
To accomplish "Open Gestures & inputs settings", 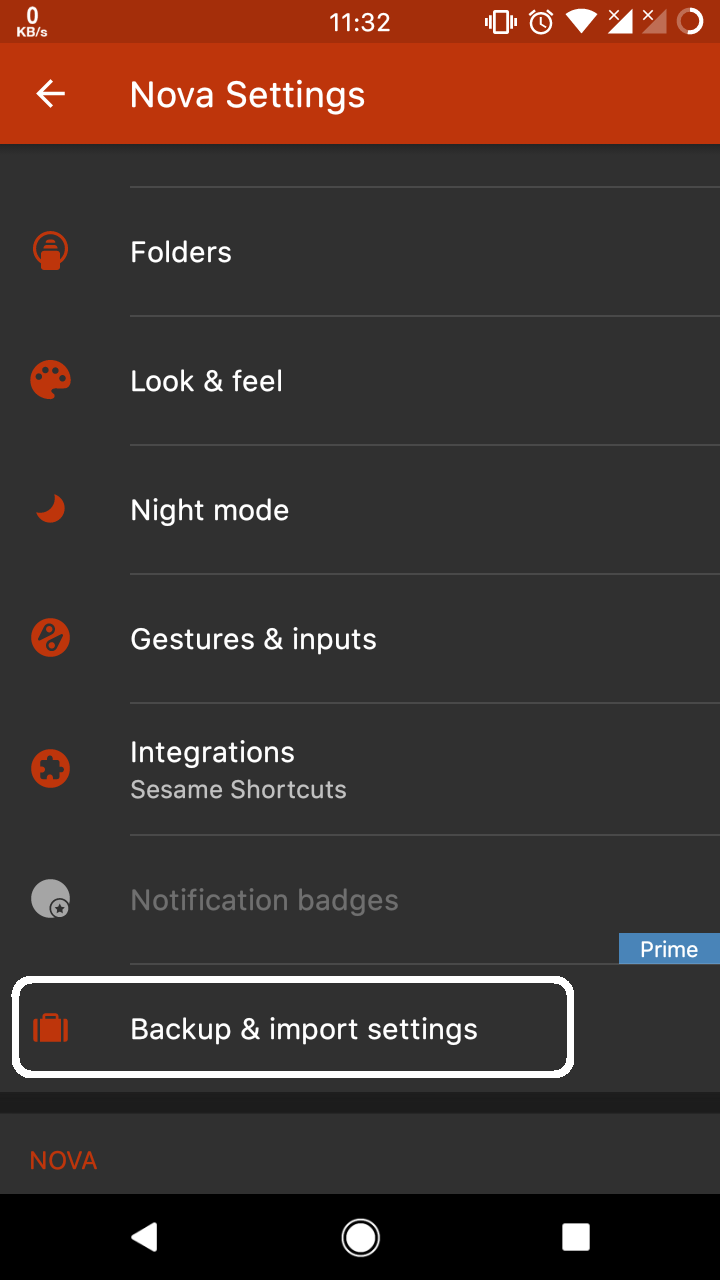I will coord(253,639).
